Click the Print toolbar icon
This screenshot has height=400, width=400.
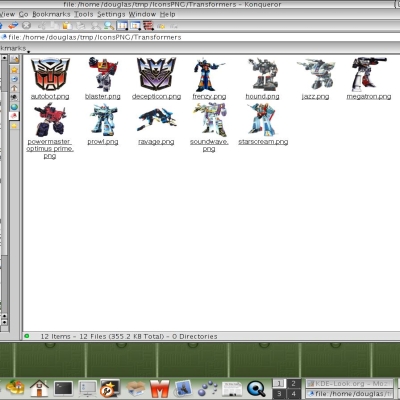pyautogui.click(x=81, y=25)
